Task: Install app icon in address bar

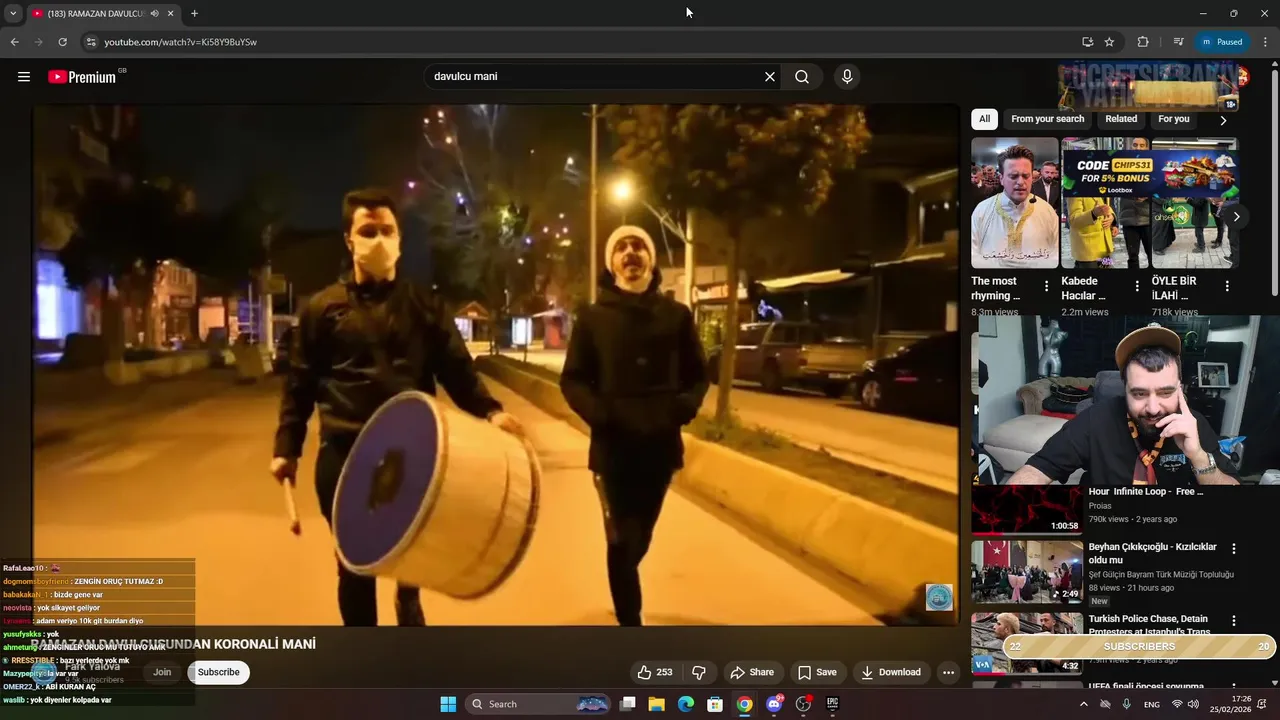Action: point(1087,42)
